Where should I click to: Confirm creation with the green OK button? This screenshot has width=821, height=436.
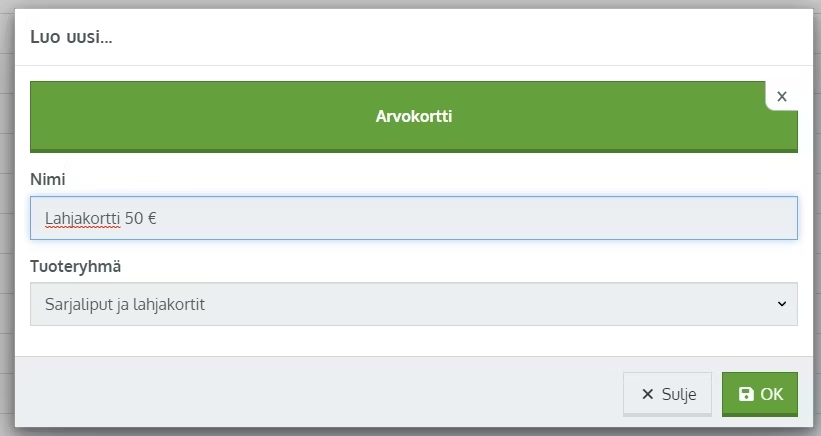(x=760, y=394)
